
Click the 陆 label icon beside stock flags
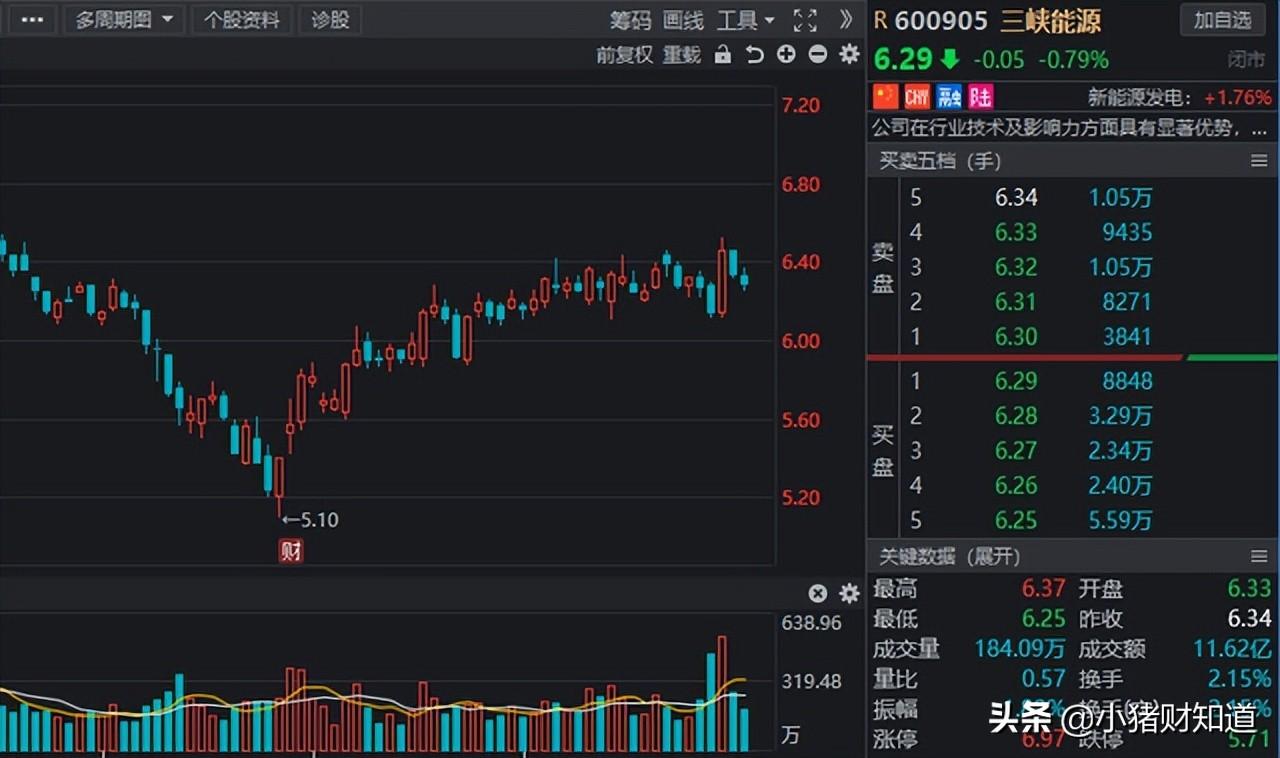point(979,95)
